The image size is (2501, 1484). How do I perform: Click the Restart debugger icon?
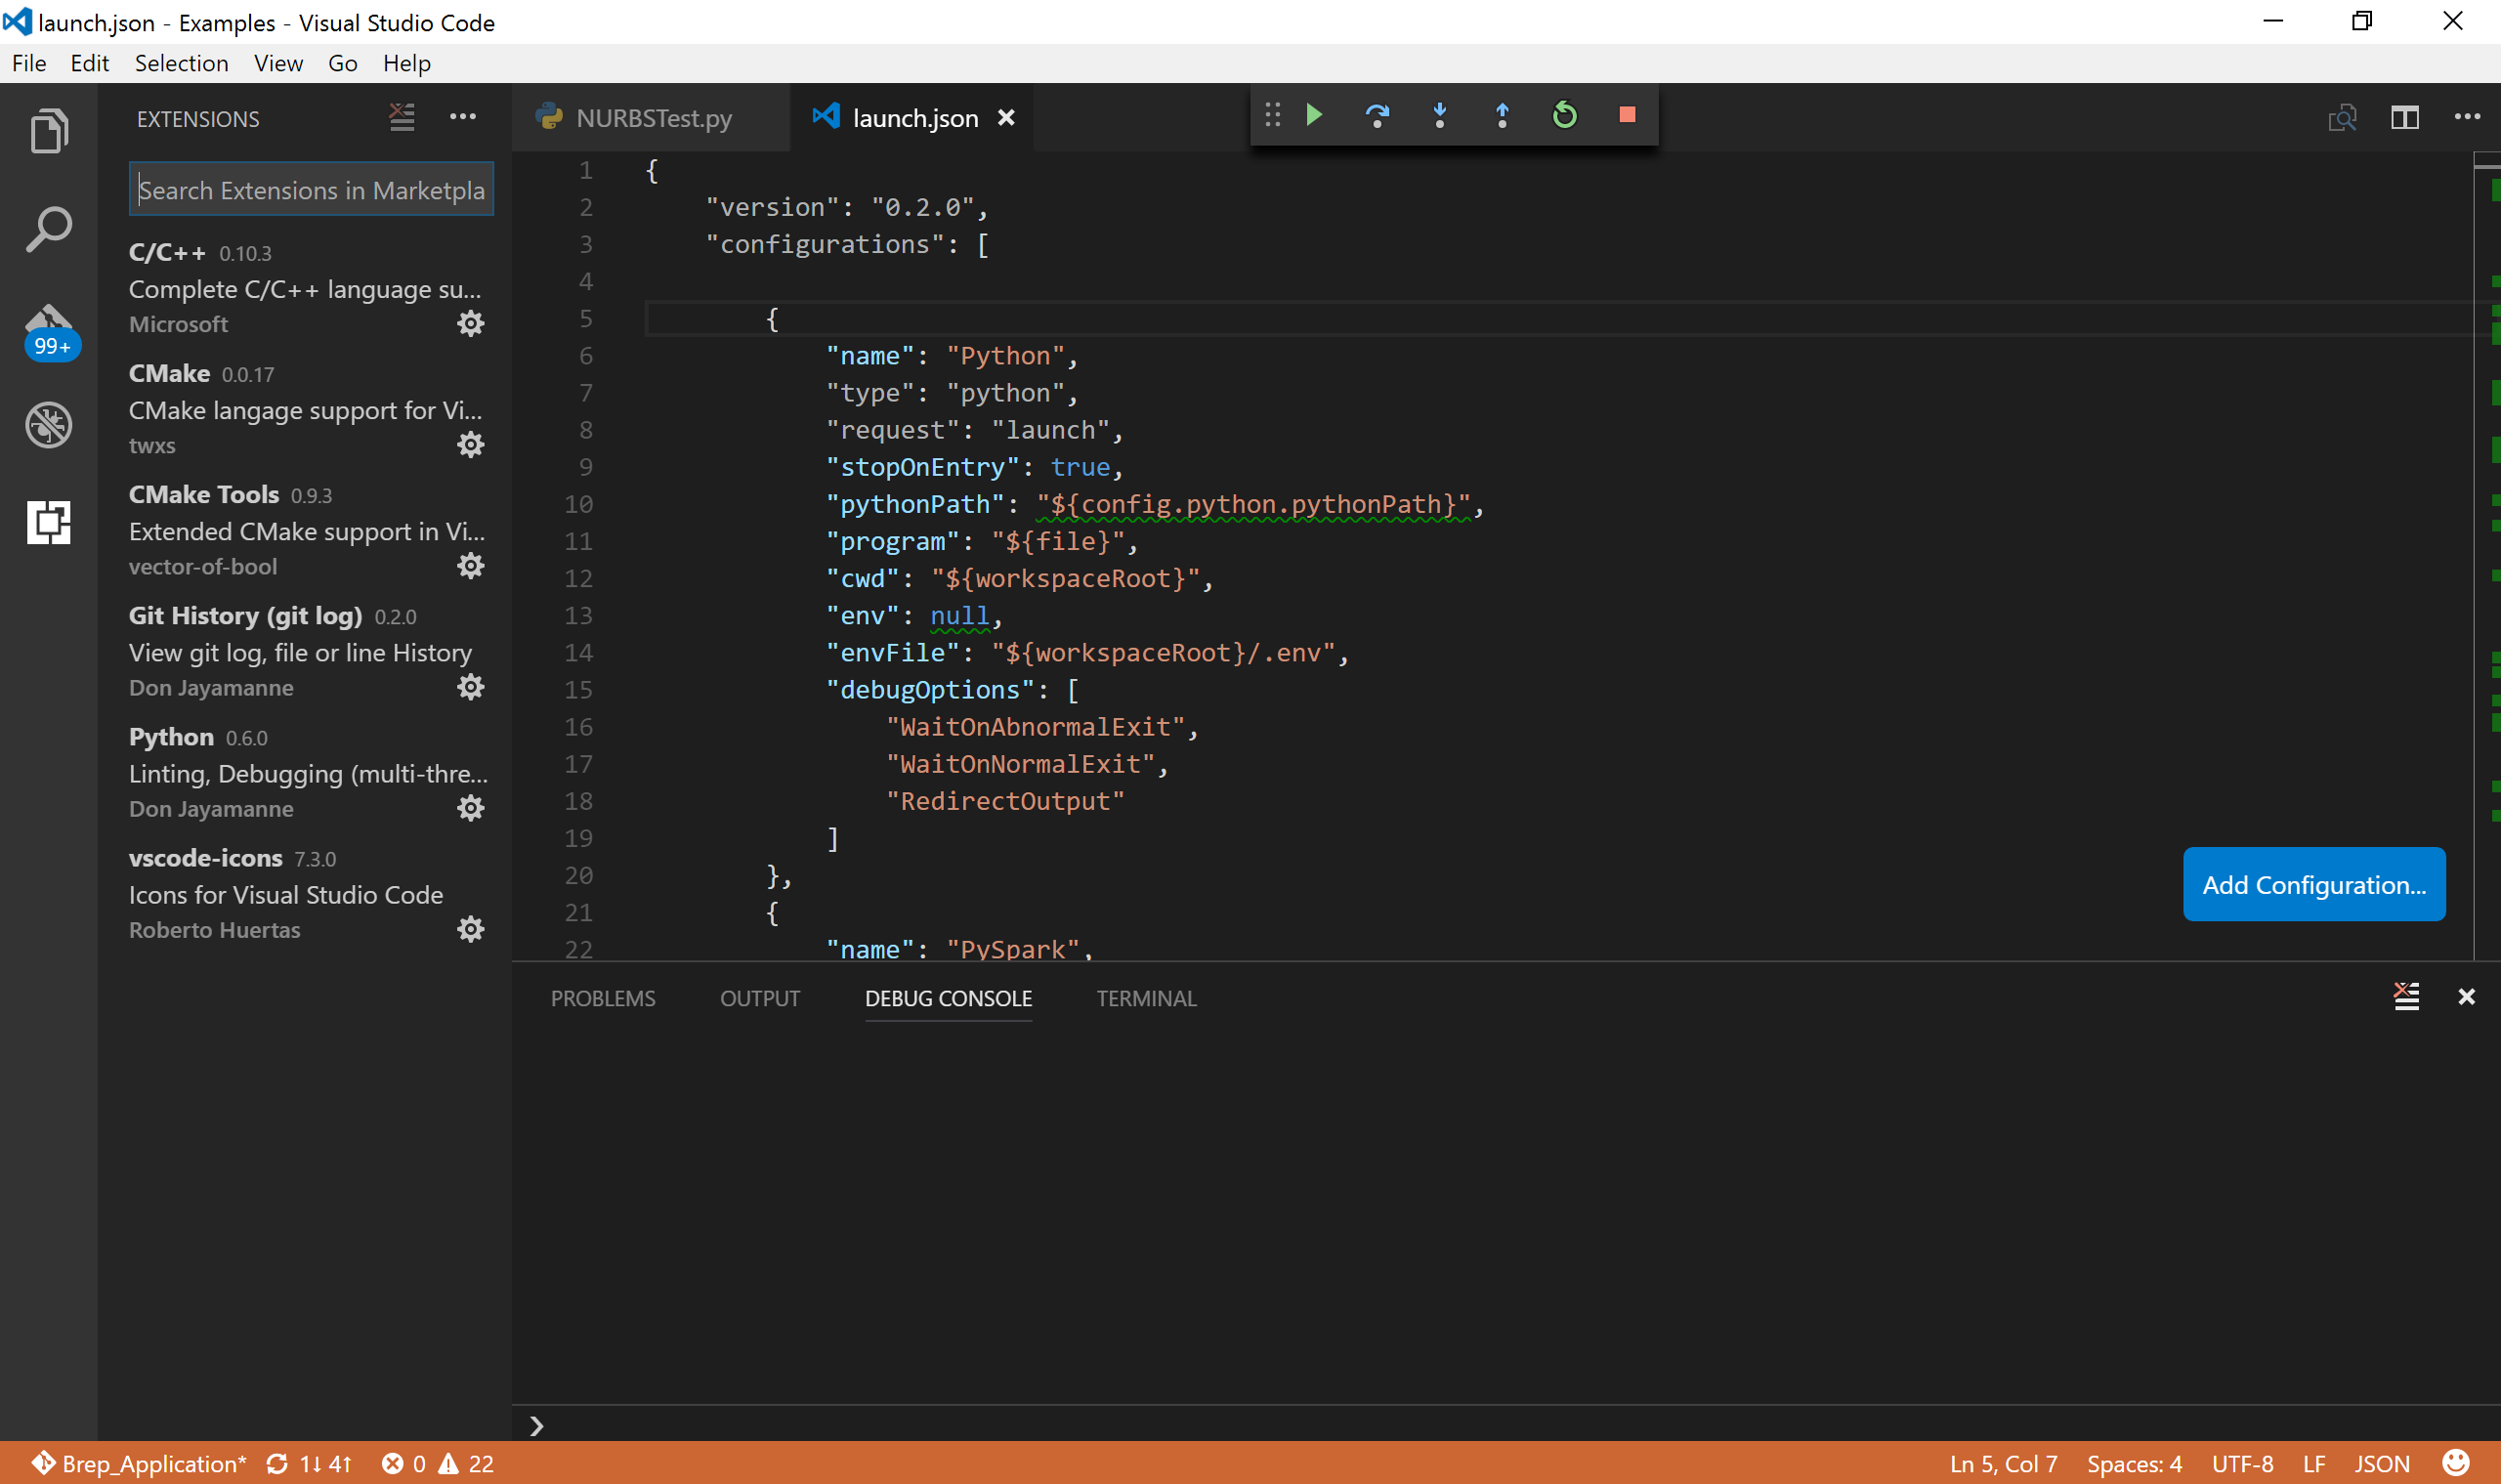[1565, 115]
